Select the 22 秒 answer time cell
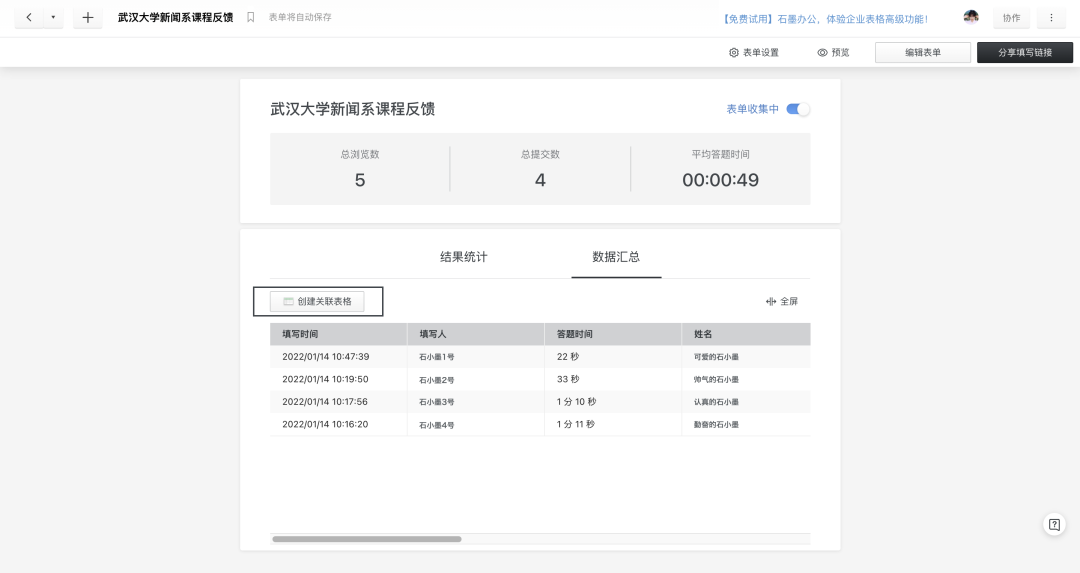The image size is (1080, 573). [613, 357]
